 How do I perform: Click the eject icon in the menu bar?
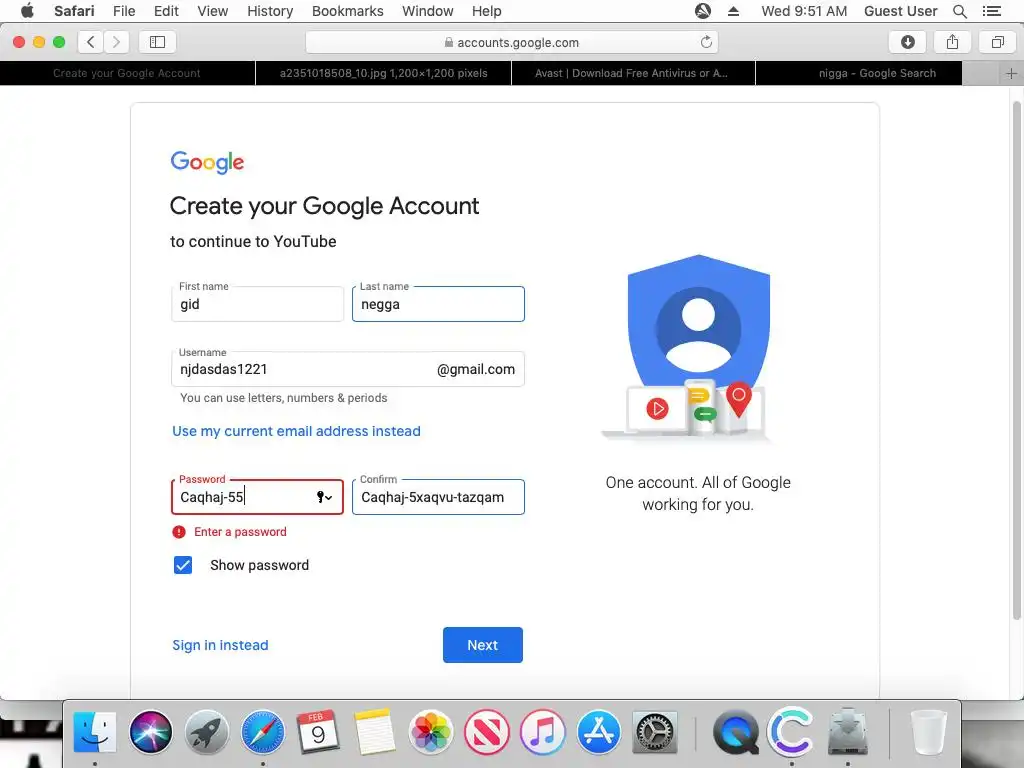click(733, 11)
